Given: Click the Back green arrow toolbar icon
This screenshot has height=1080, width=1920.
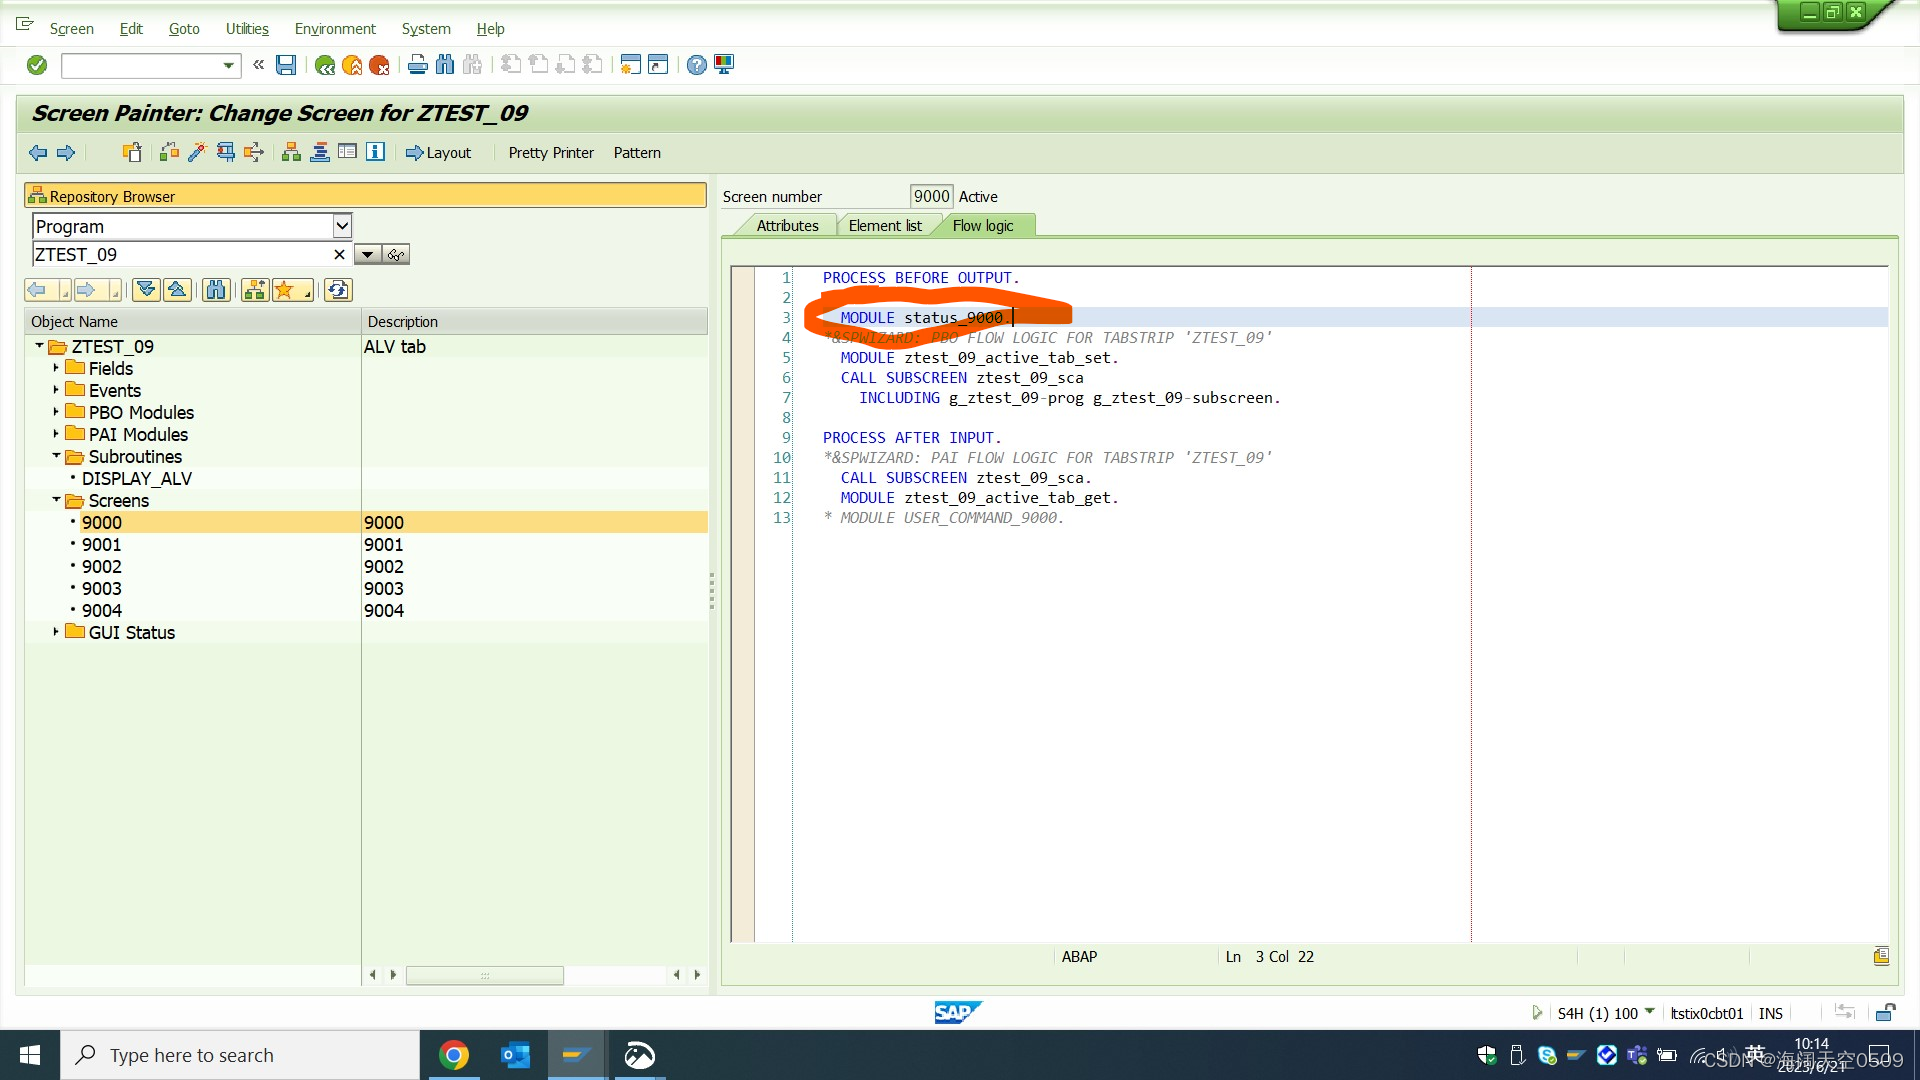Looking at the screenshot, I should pos(324,65).
